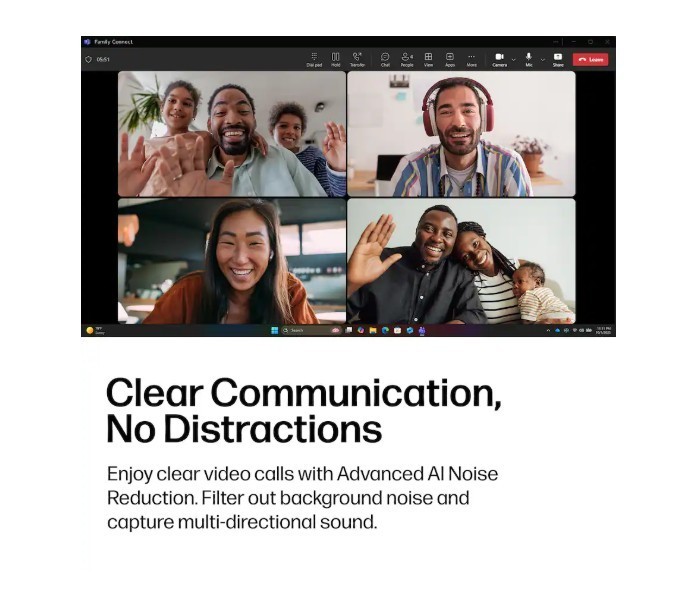Open the Chat panel
The image size is (689, 591).
point(385,59)
